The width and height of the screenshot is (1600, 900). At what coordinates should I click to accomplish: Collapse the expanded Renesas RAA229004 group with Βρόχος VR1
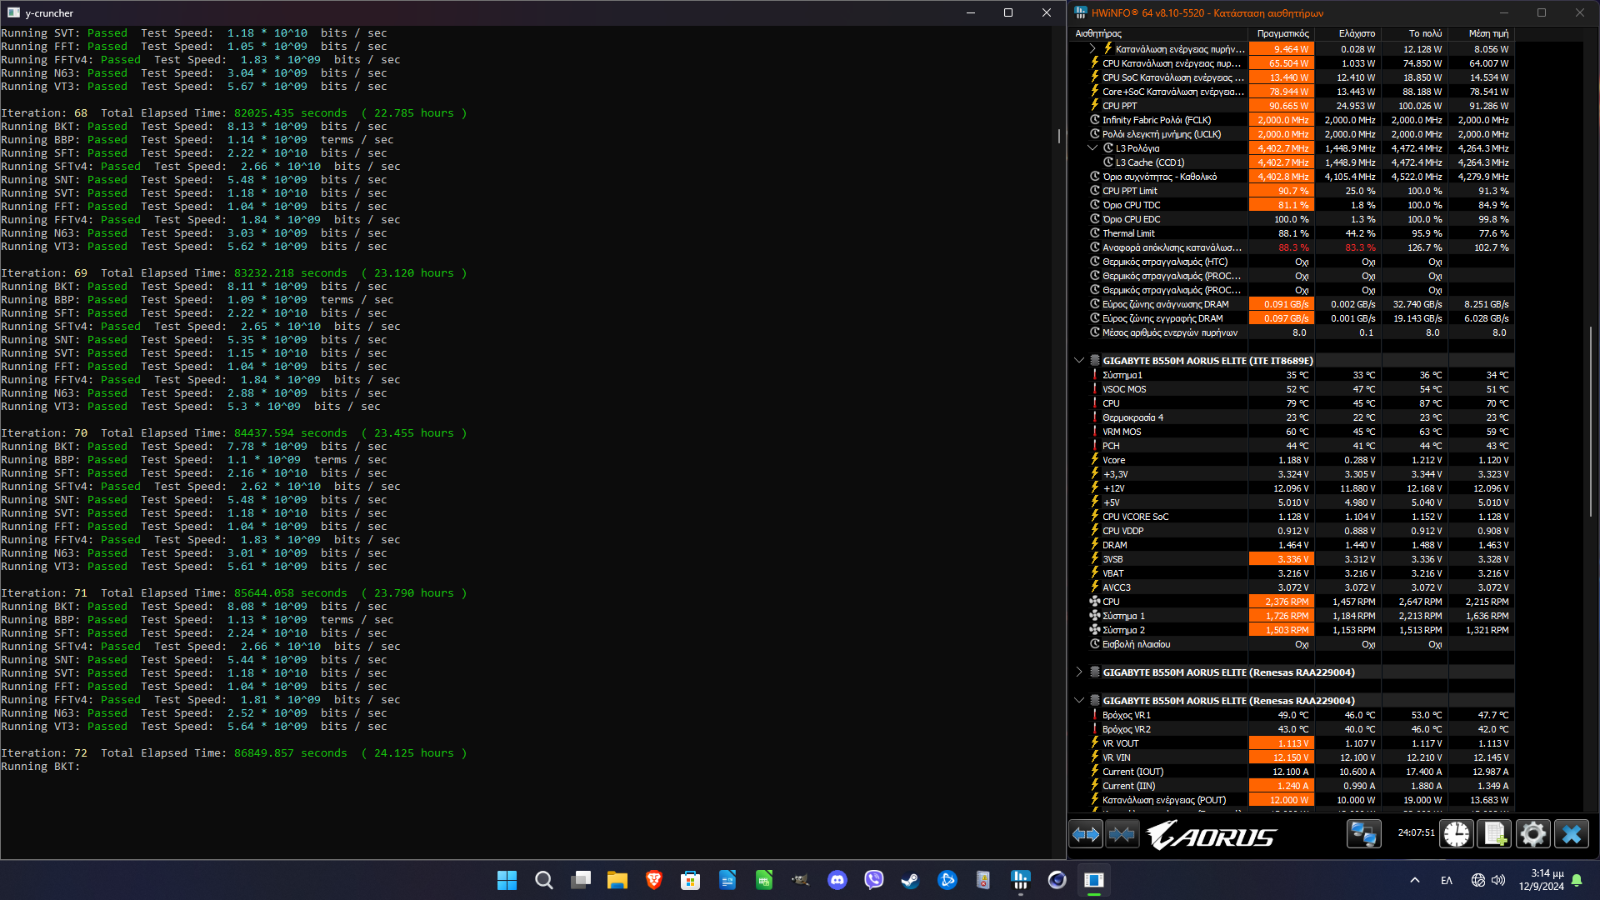pyautogui.click(x=1079, y=700)
